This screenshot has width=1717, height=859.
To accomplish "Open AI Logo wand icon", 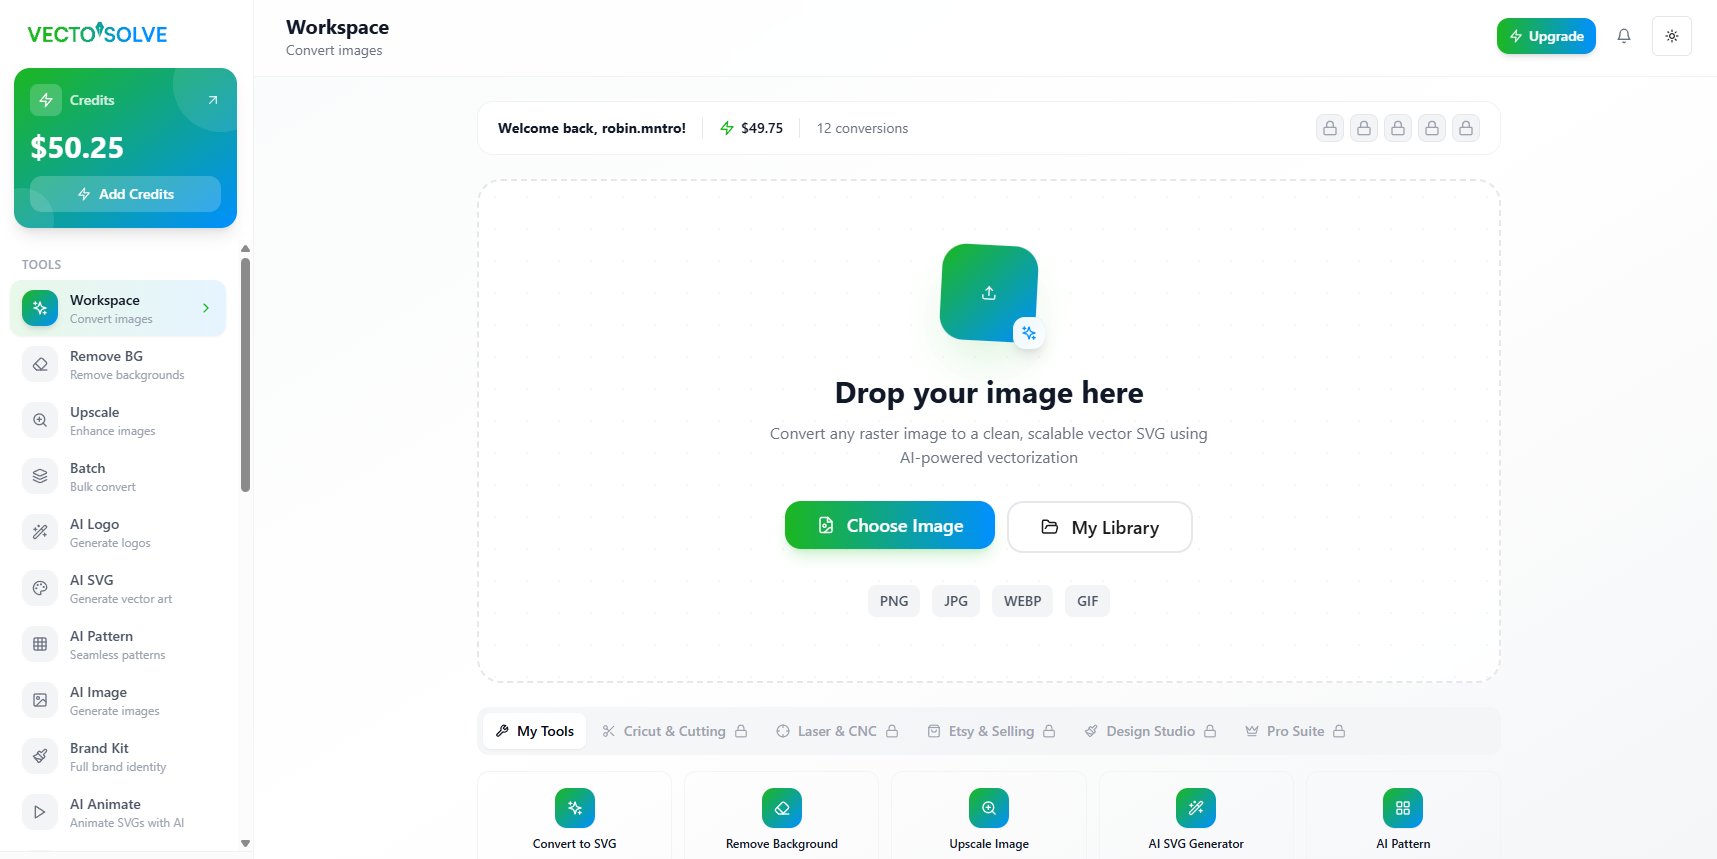I will point(40,532).
